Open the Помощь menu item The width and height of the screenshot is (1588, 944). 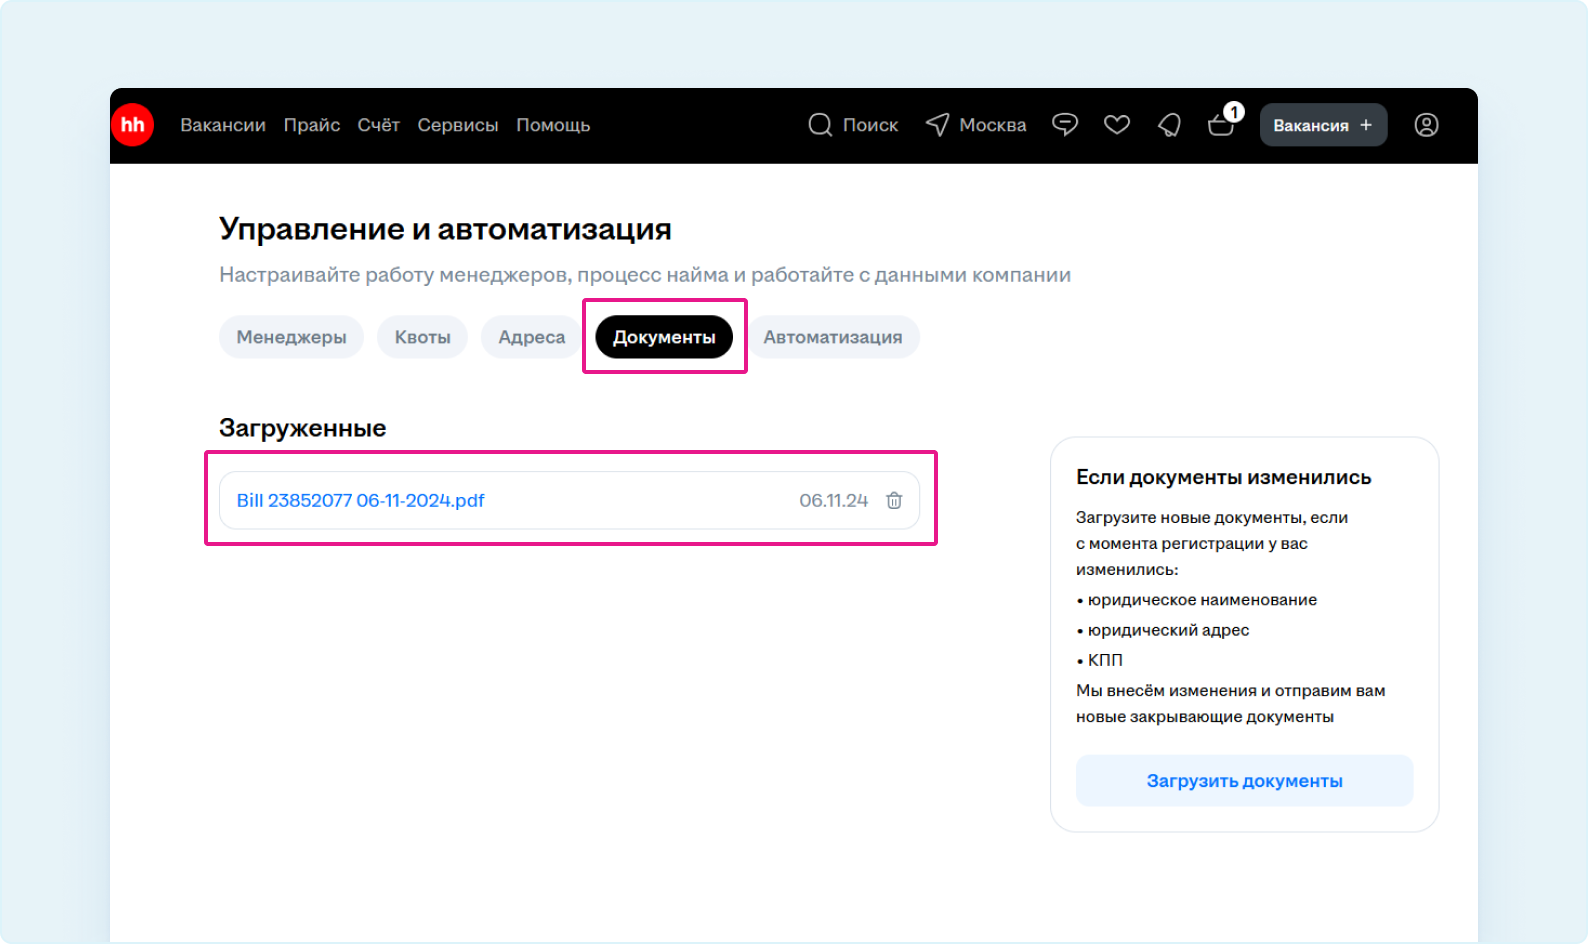553,125
